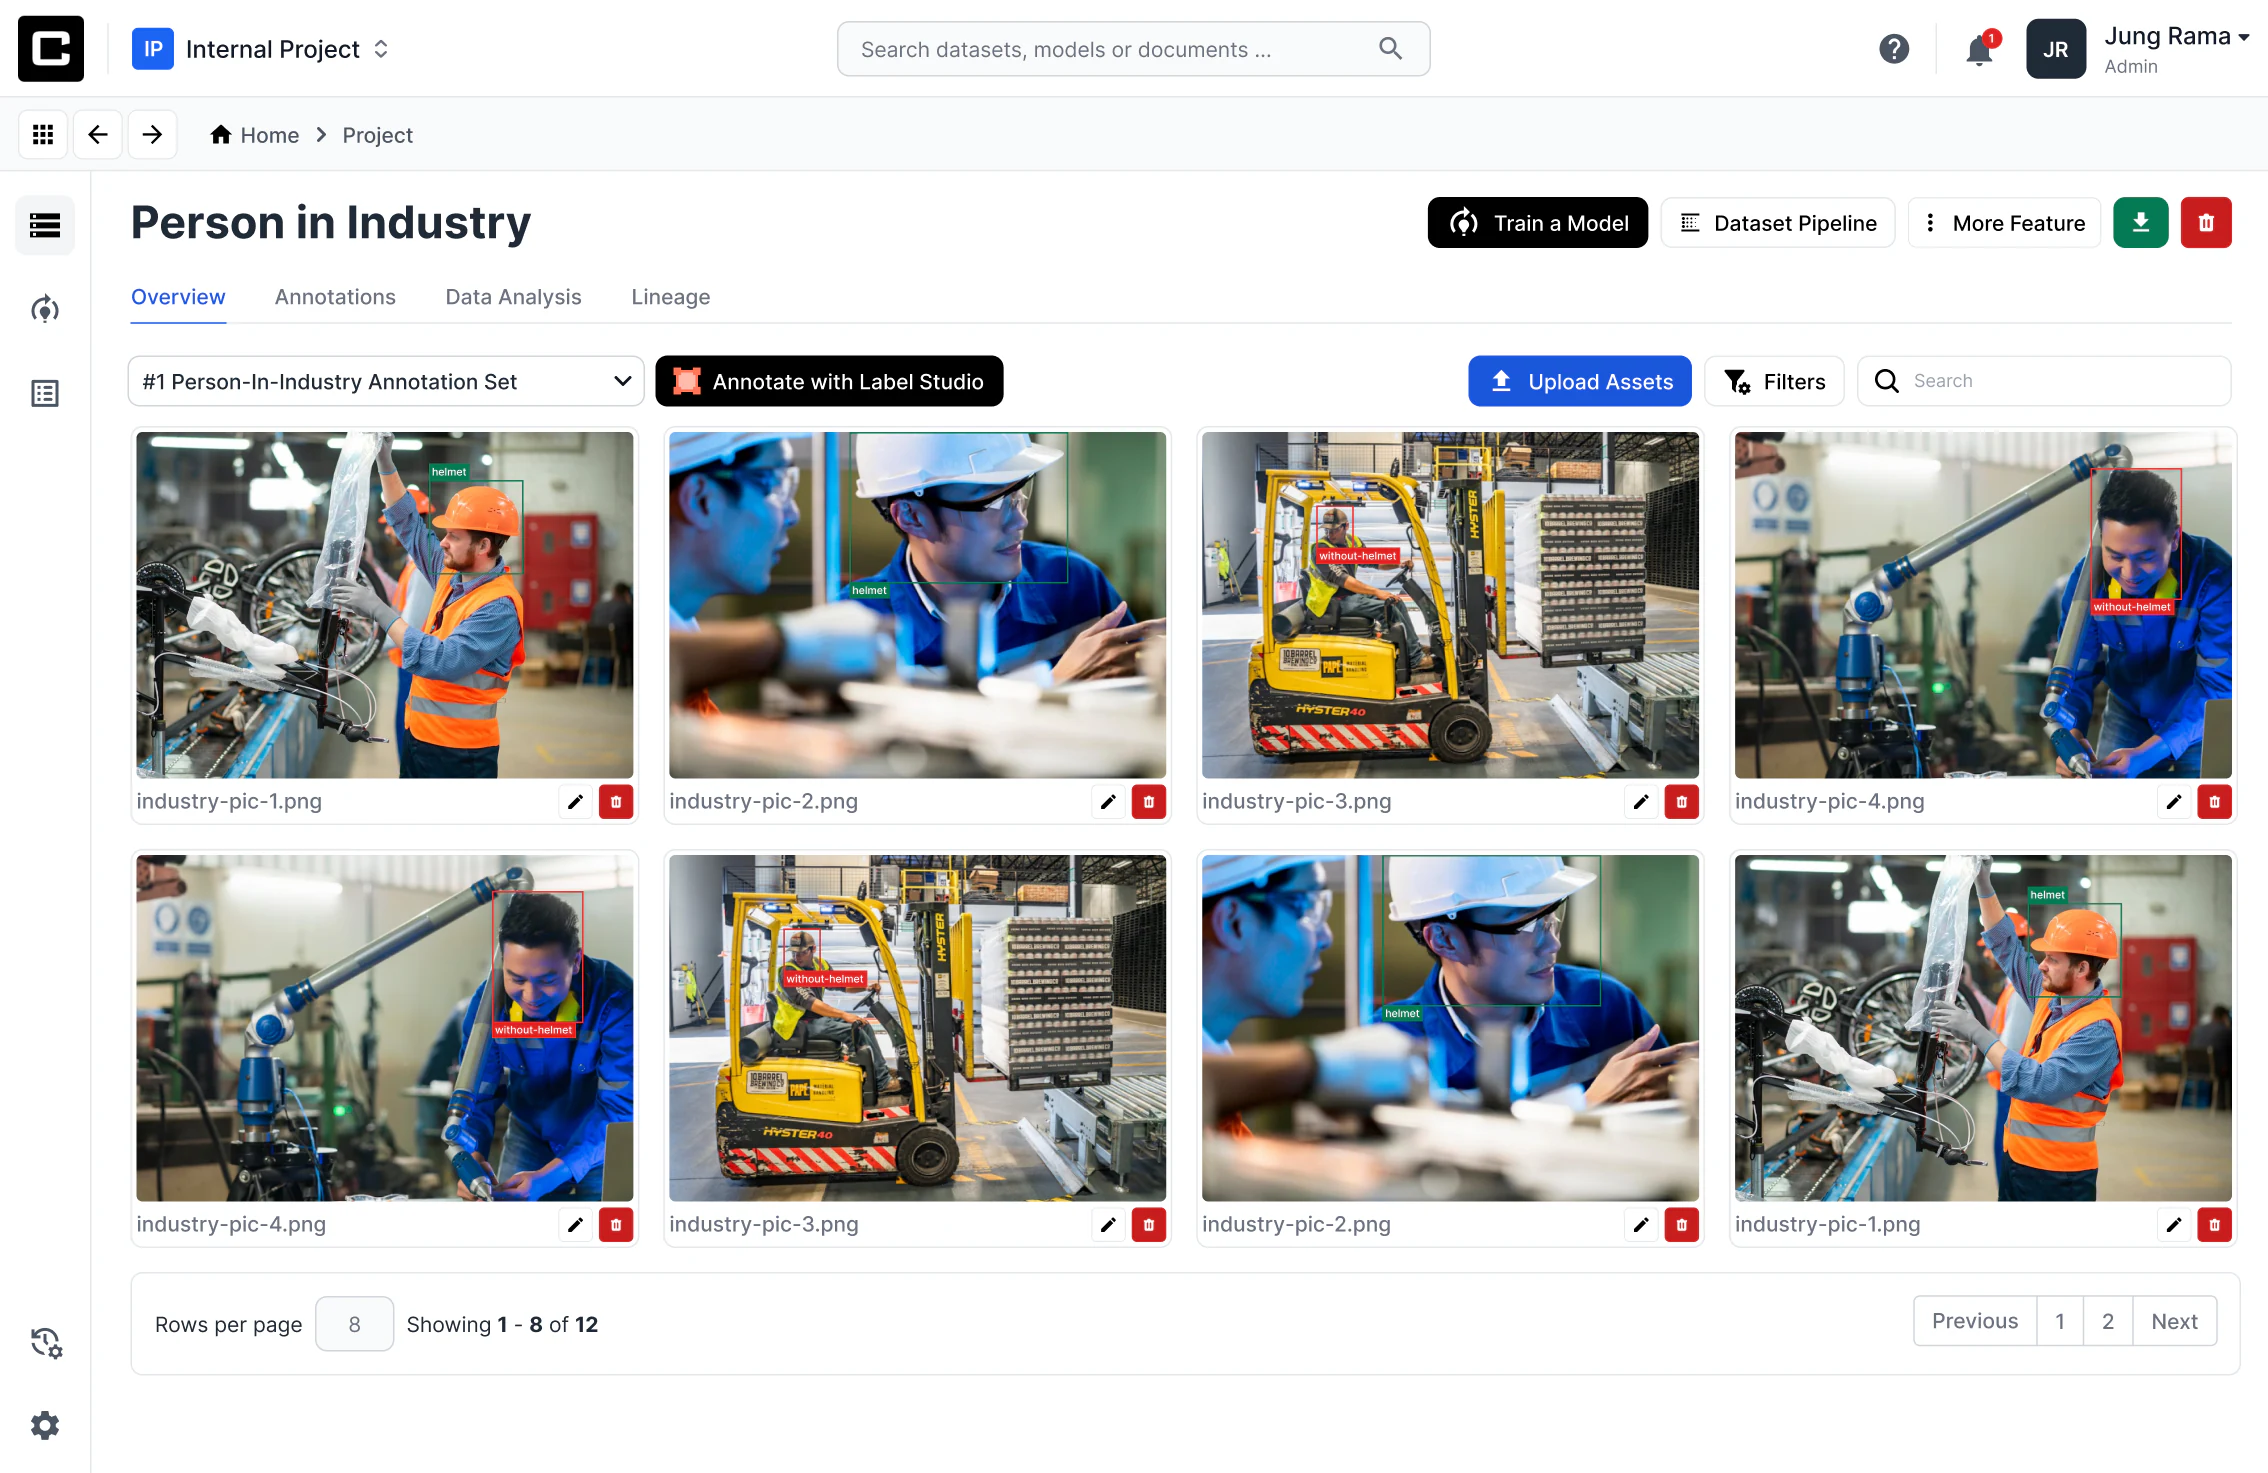This screenshot has width=2268, height=1473.
Task: Click the app logo in the header
Action: pos(51,49)
